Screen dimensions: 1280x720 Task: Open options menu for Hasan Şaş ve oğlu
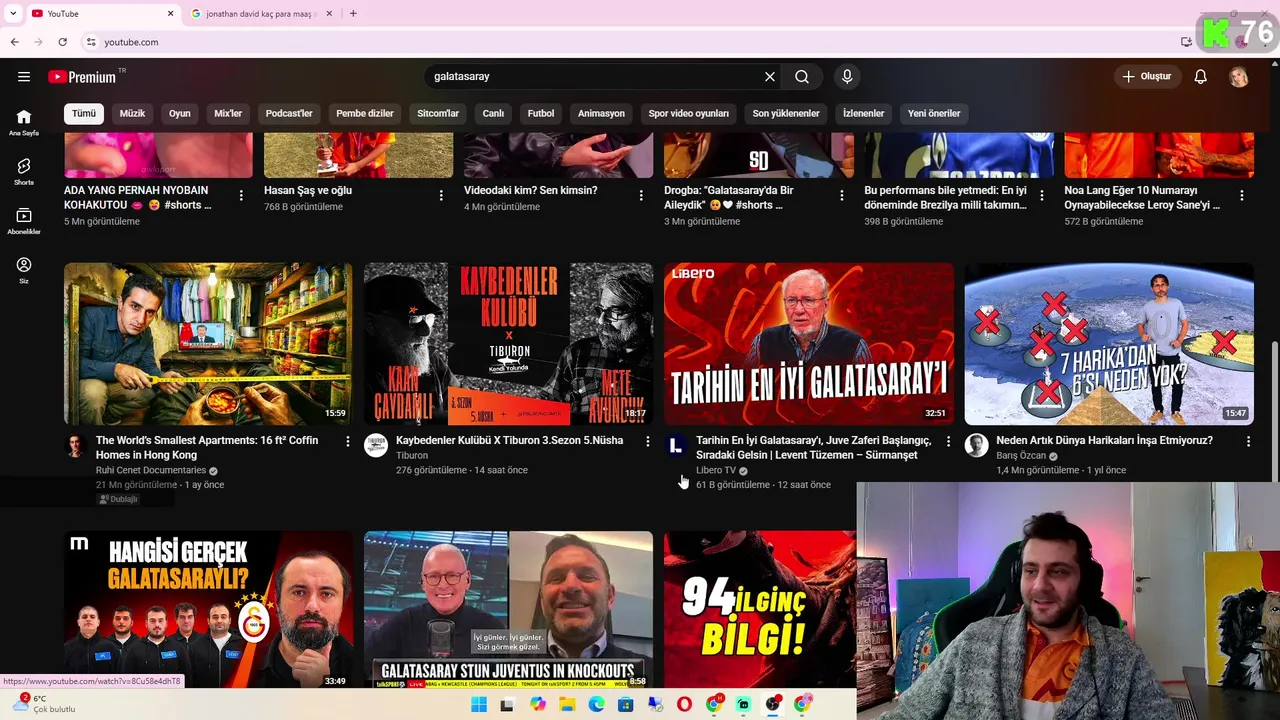441,196
